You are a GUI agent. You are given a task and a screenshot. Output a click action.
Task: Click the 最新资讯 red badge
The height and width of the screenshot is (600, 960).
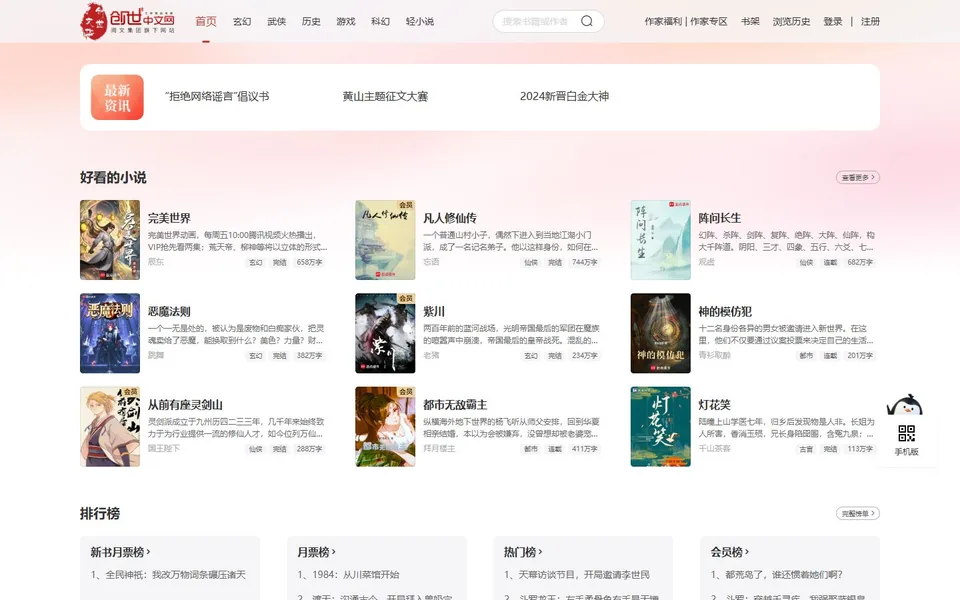(x=118, y=97)
